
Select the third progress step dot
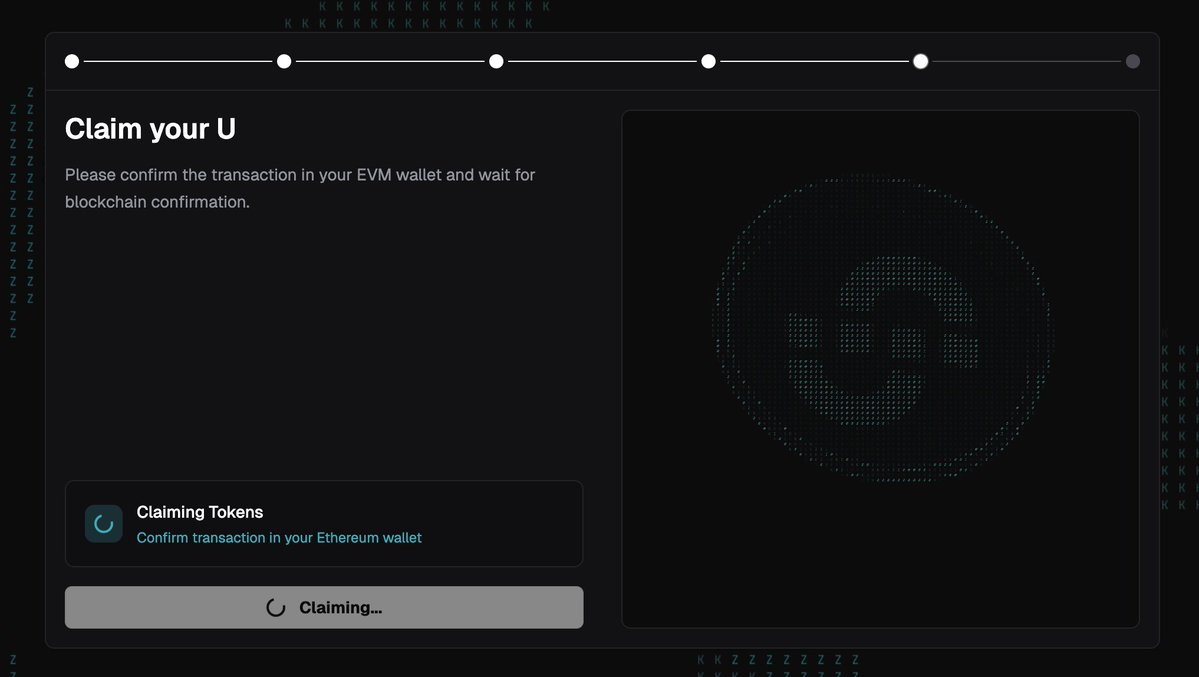496,61
